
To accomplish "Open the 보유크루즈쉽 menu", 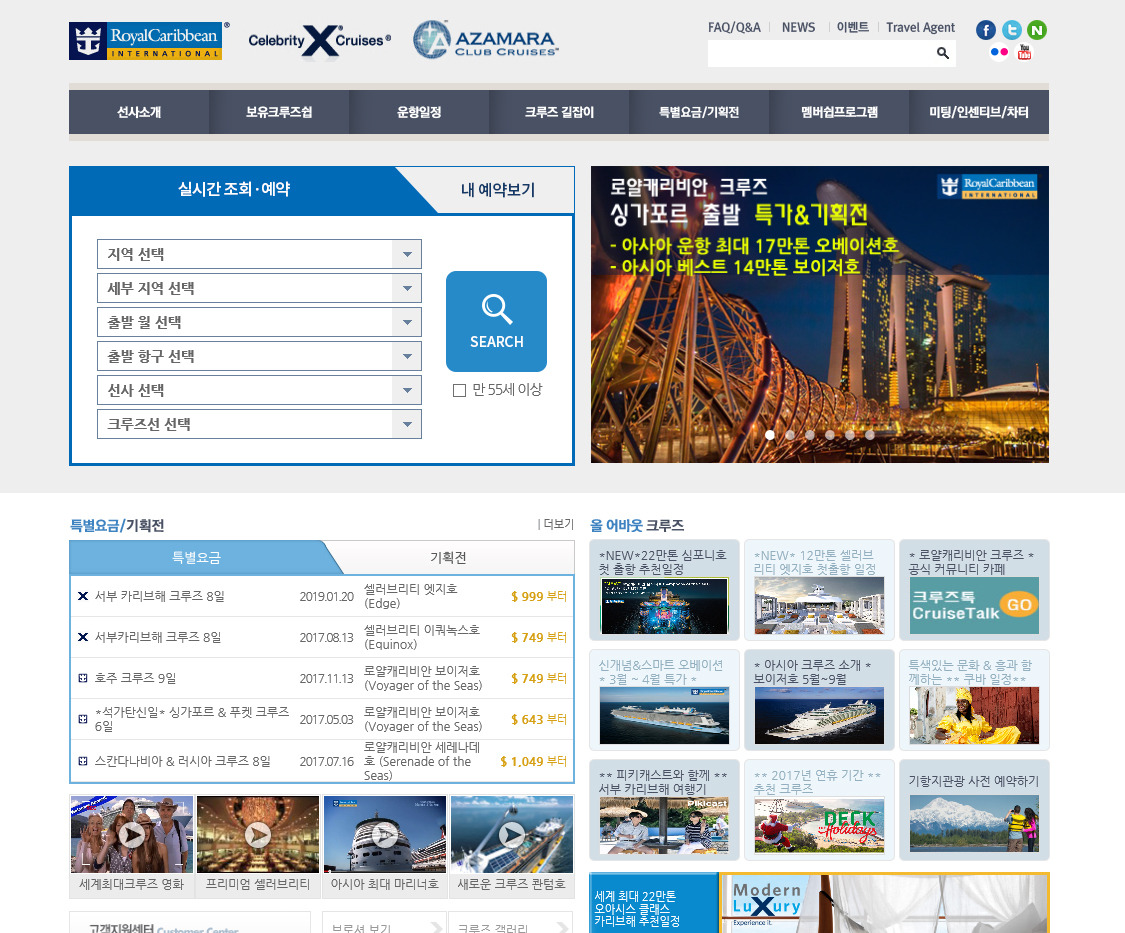I will coord(279,112).
